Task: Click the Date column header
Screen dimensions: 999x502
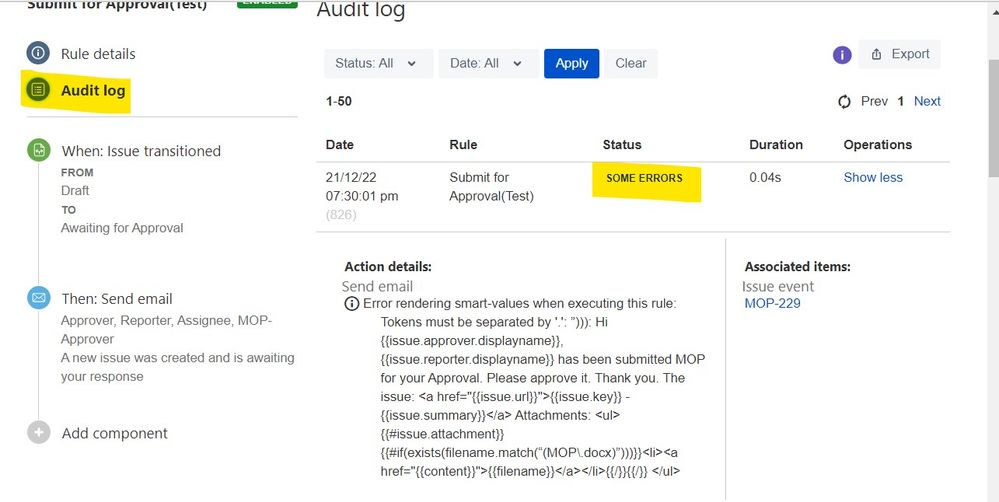Action: [340, 145]
